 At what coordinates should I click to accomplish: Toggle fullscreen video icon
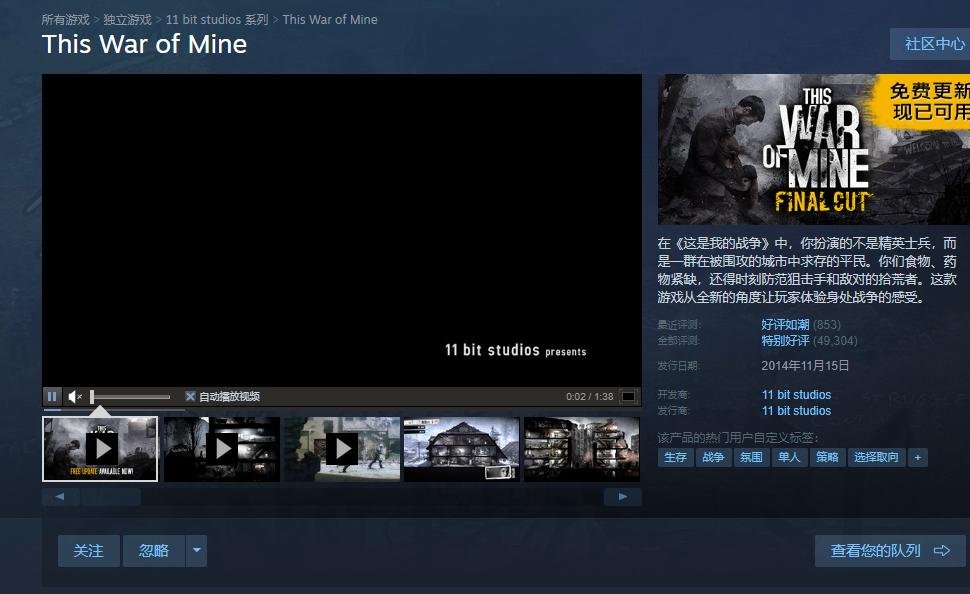pyautogui.click(x=628, y=397)
